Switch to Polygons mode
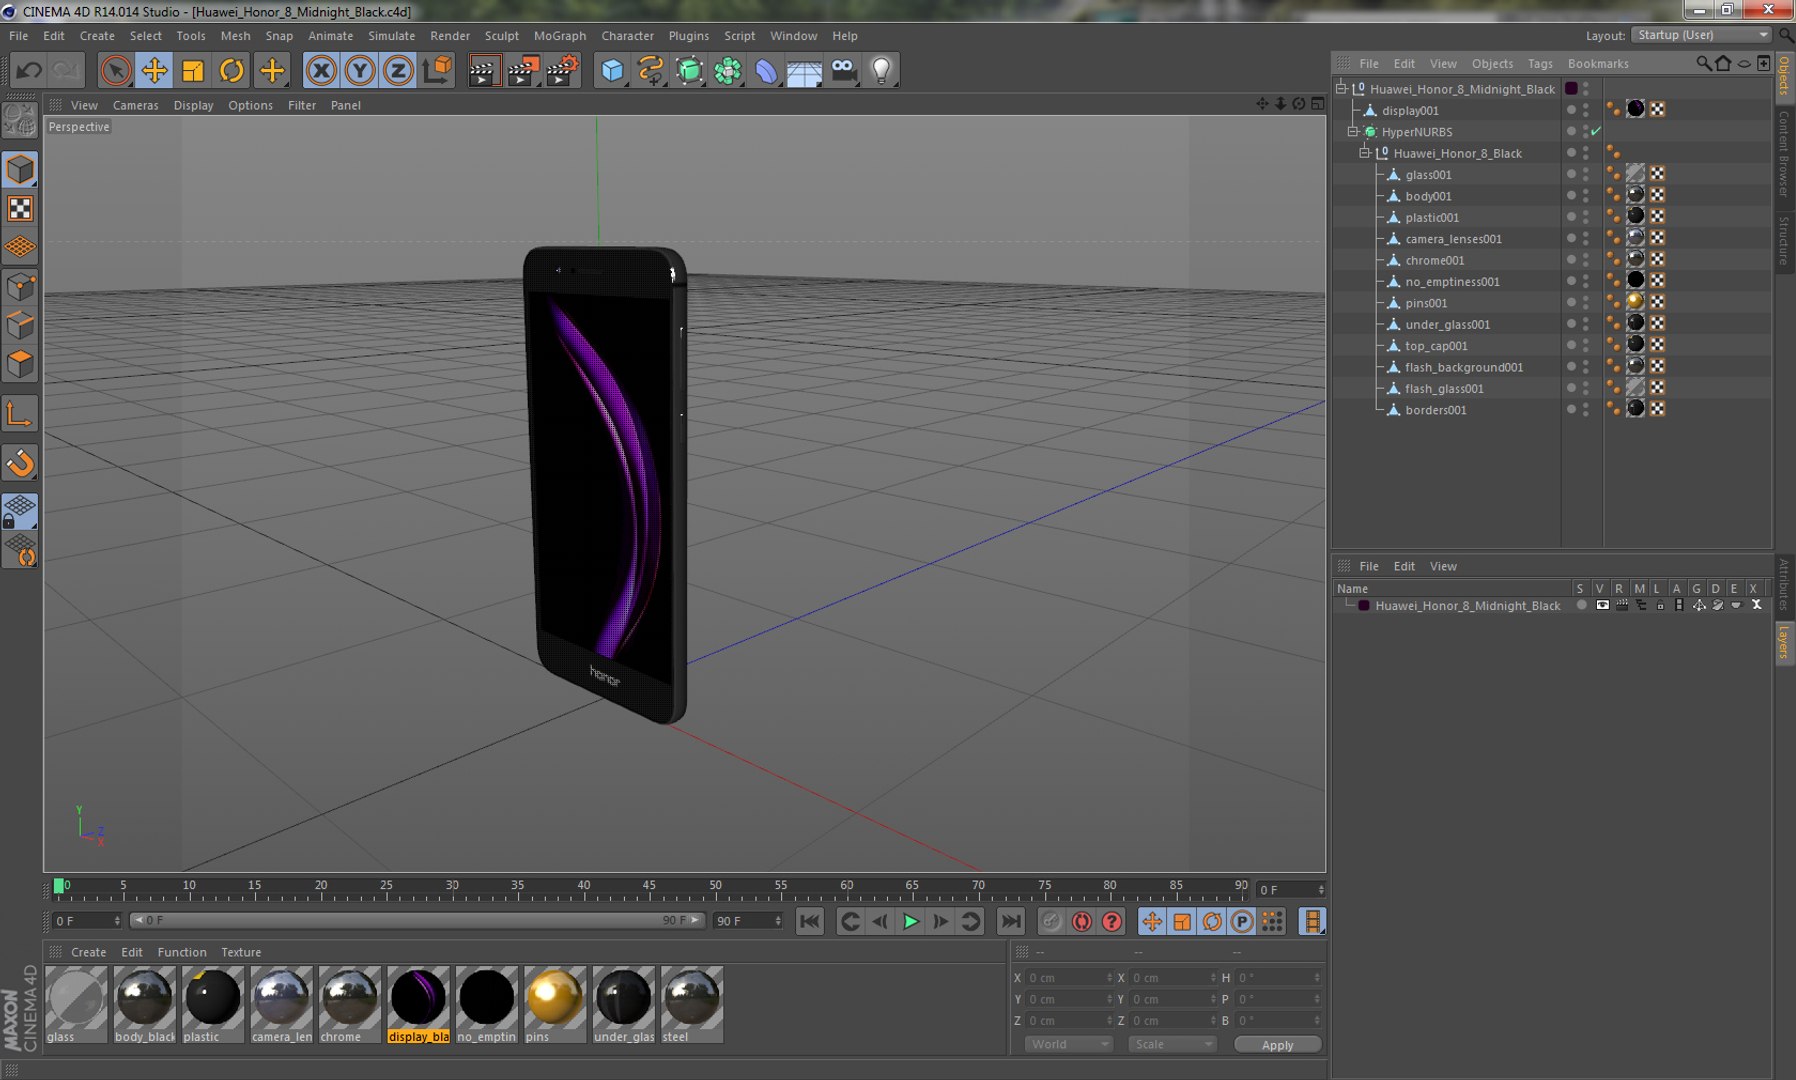The width and height of the screenshot is (1796, 1080). 20,364
